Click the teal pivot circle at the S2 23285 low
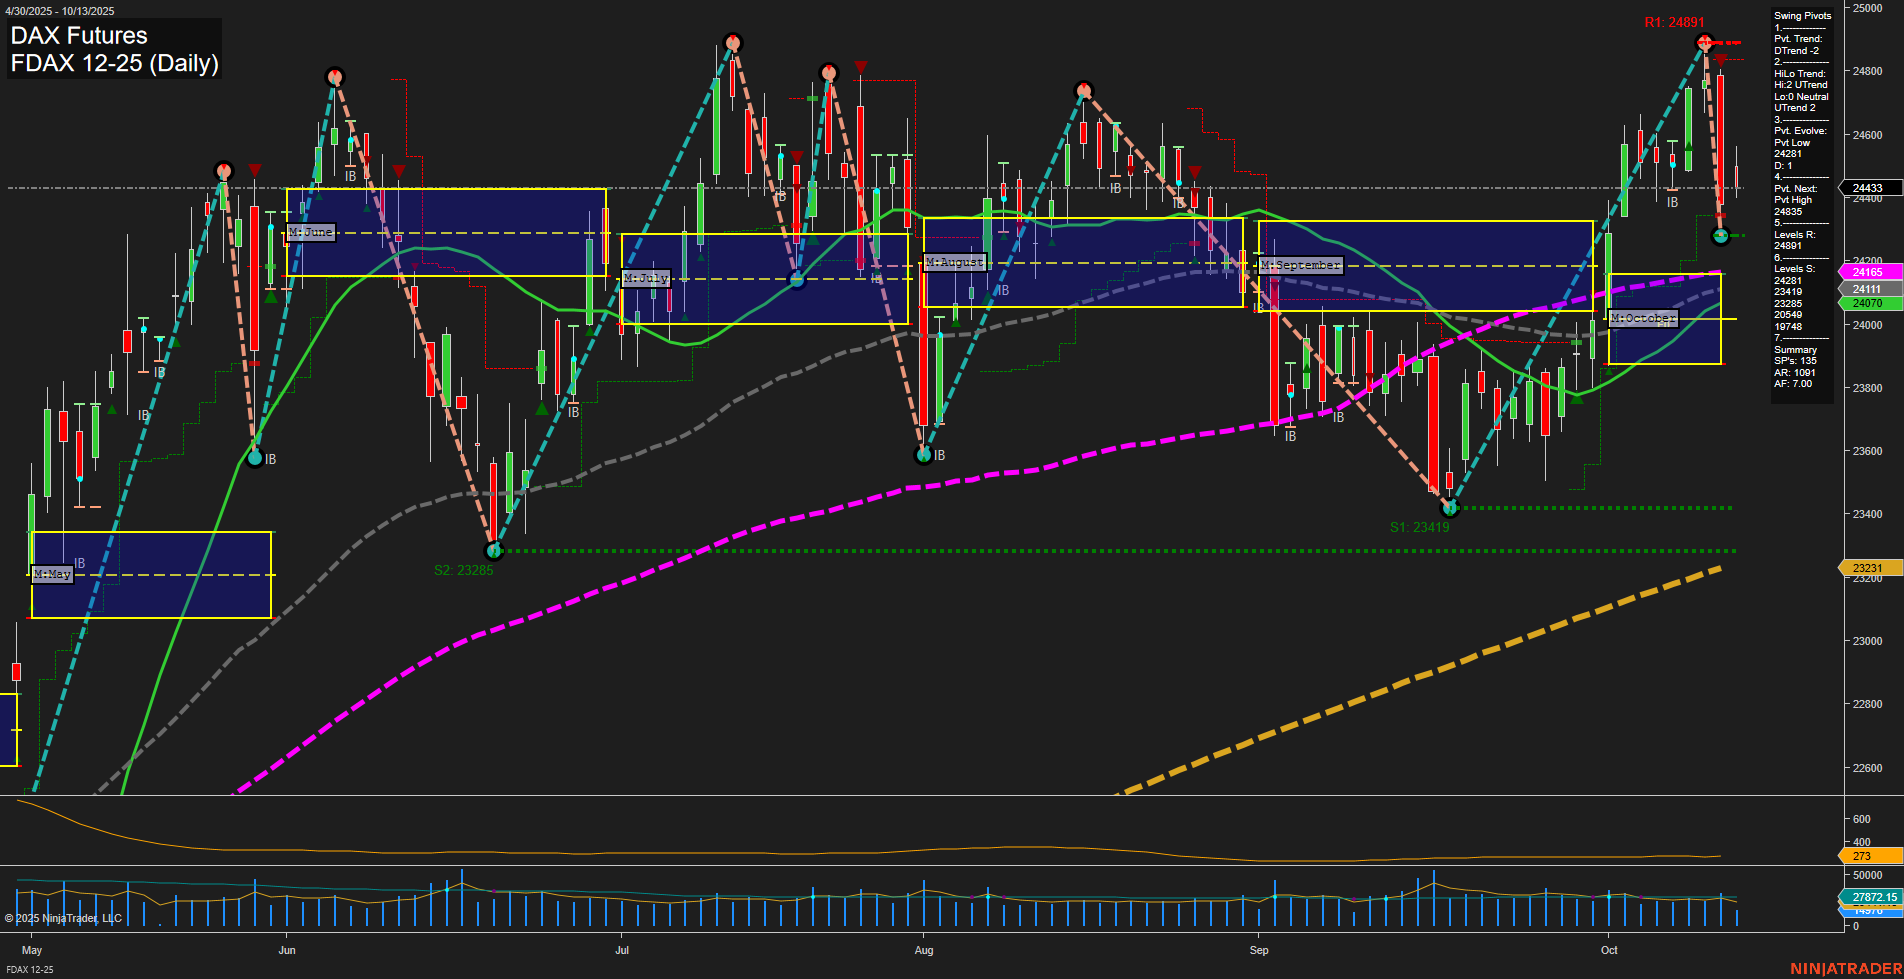 point(492,551)
